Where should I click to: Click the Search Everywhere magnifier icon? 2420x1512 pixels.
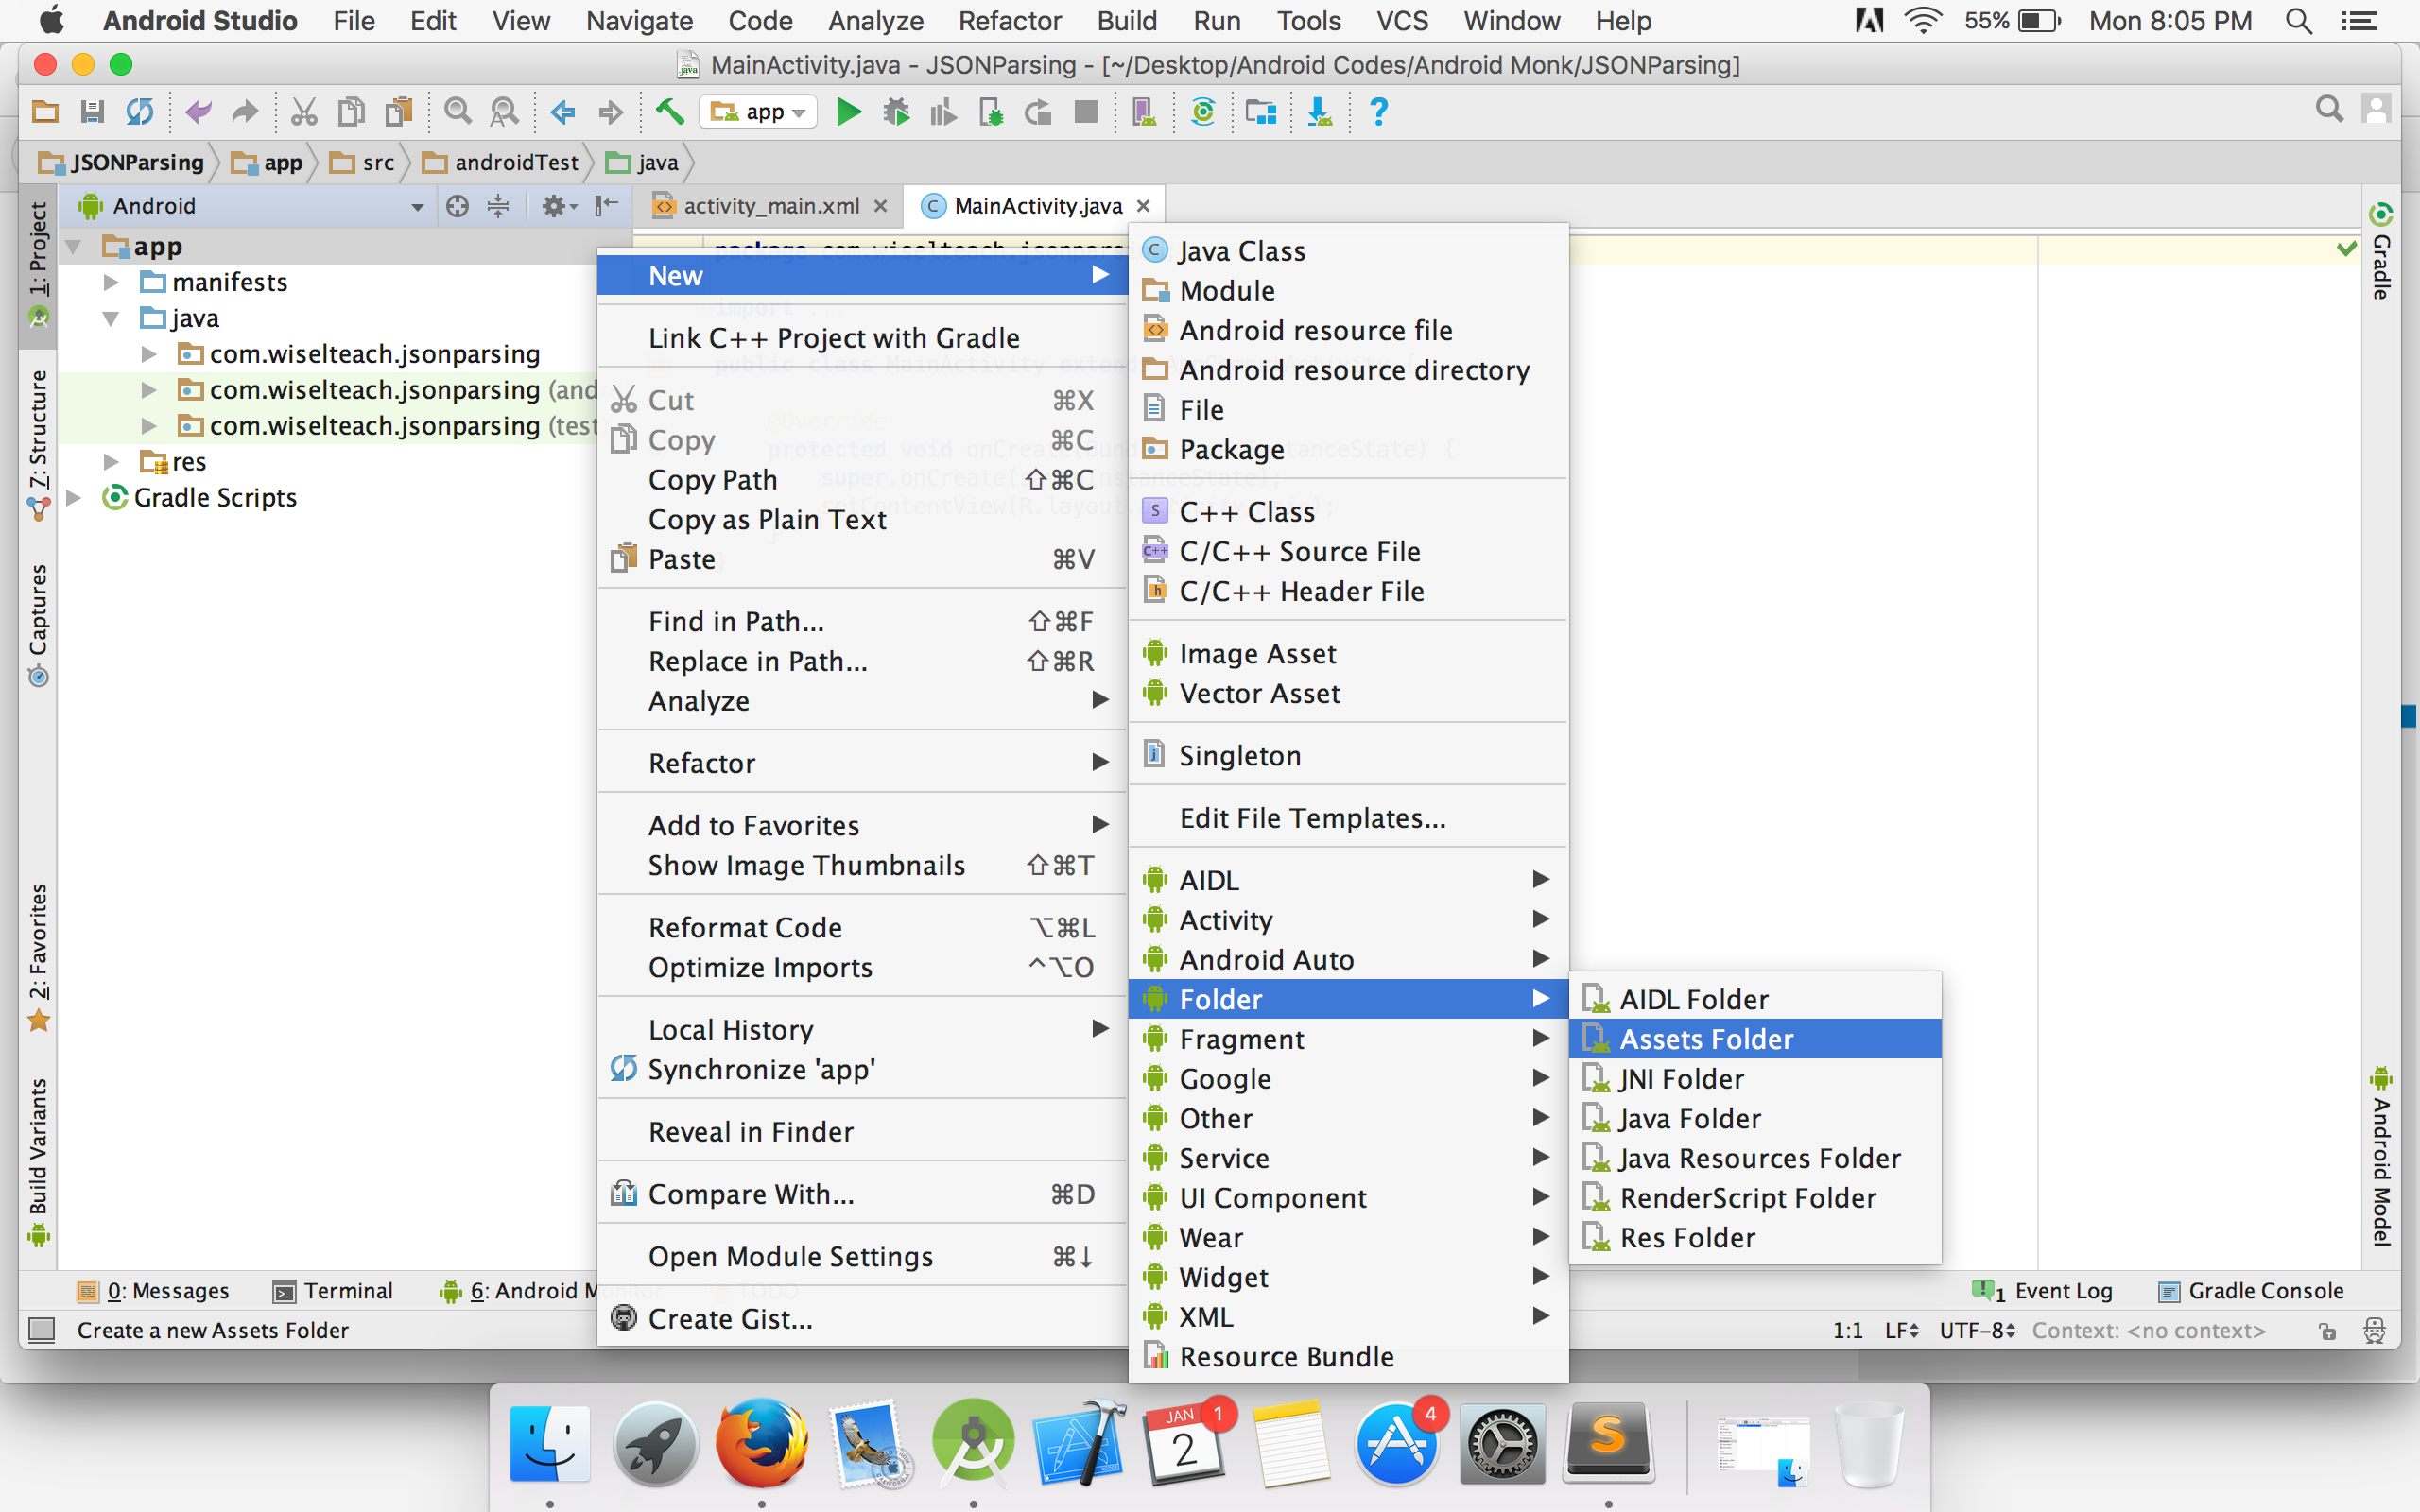pyautogui.click(x=2329, y=109)
